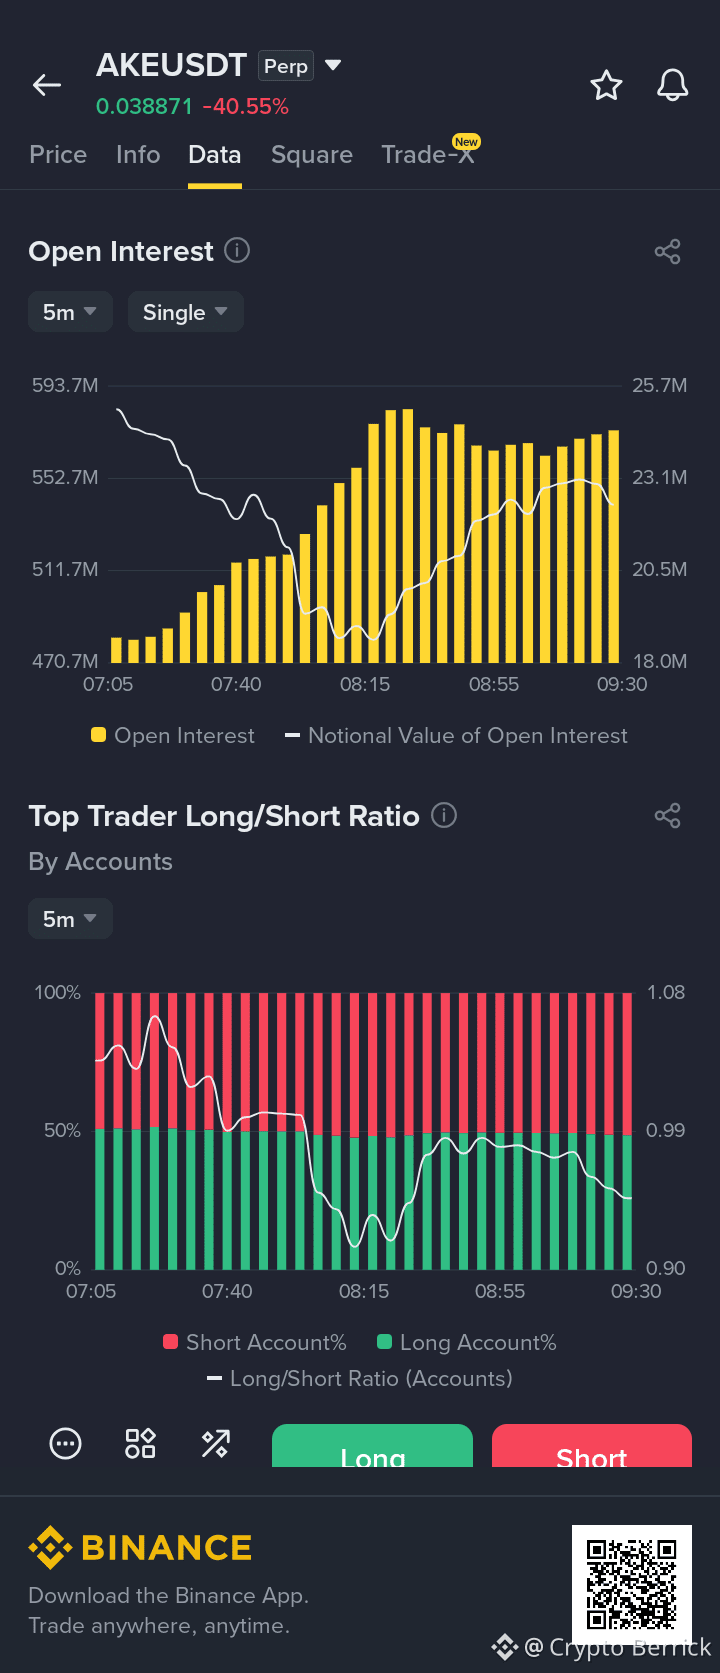Open Open Interest info tooltip icon
The height and width of the screenshot is (1673, 720).
[237, 250]
